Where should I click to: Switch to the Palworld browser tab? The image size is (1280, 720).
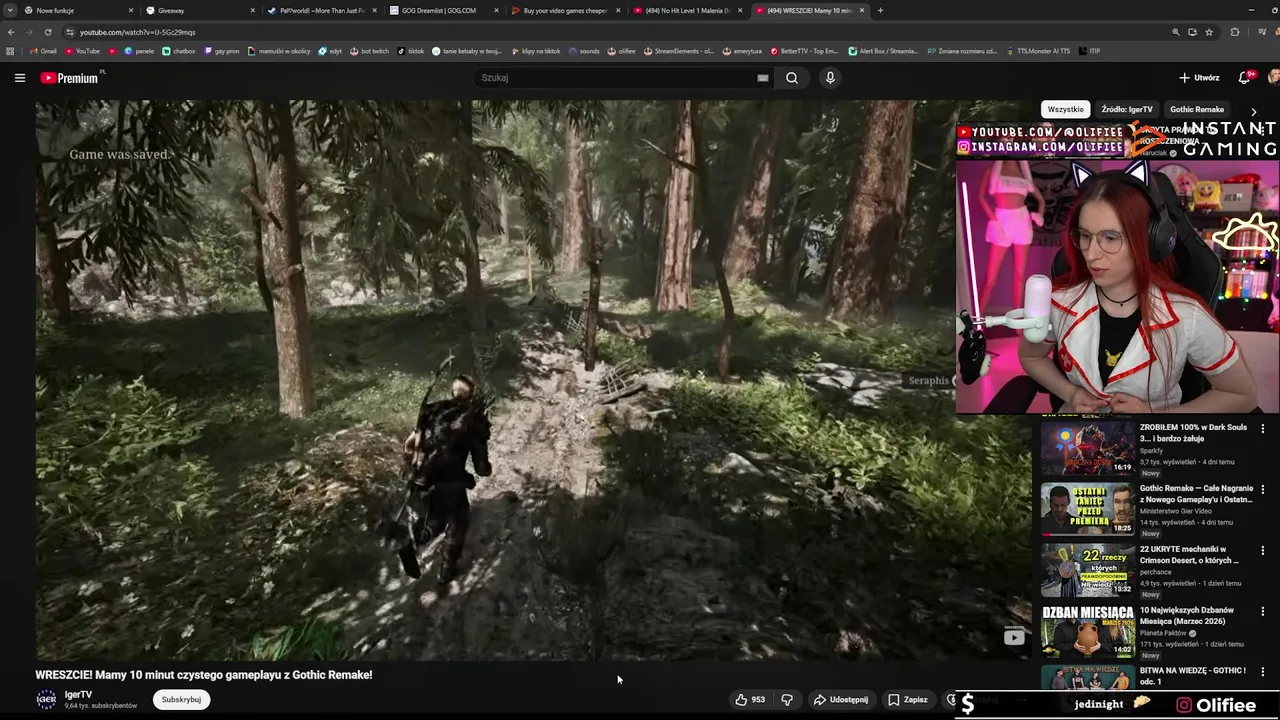(321, 10)
